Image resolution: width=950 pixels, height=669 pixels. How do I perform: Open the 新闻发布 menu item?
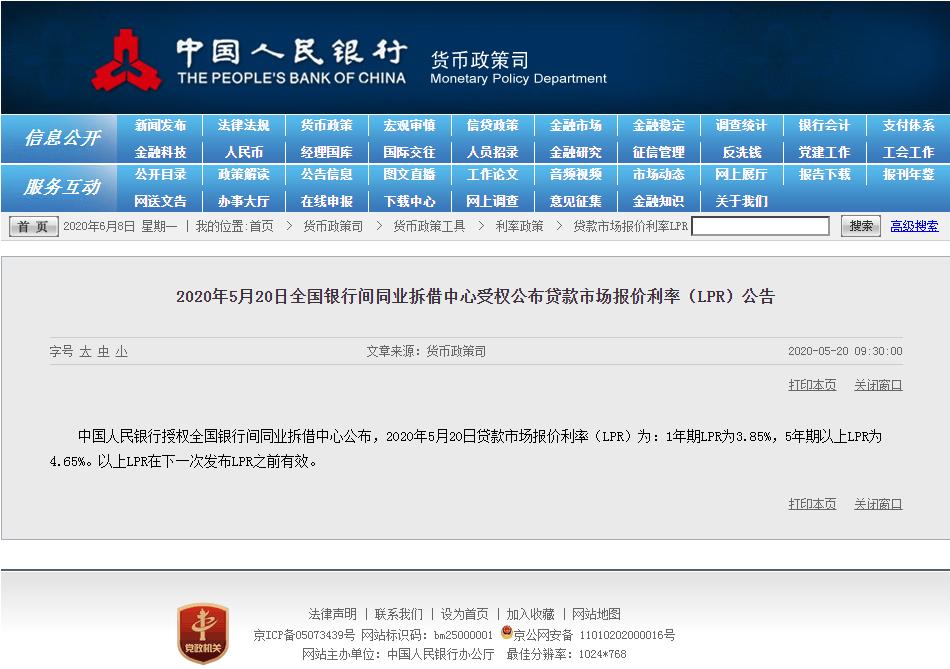tap(163, 126)
